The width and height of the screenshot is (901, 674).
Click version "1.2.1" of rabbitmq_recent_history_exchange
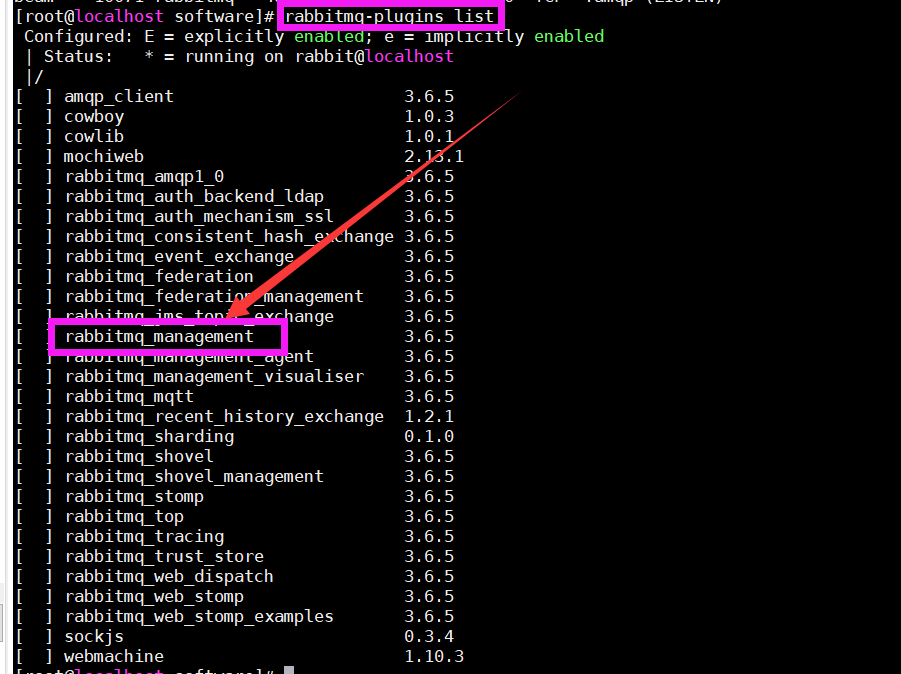coord(429,417)
